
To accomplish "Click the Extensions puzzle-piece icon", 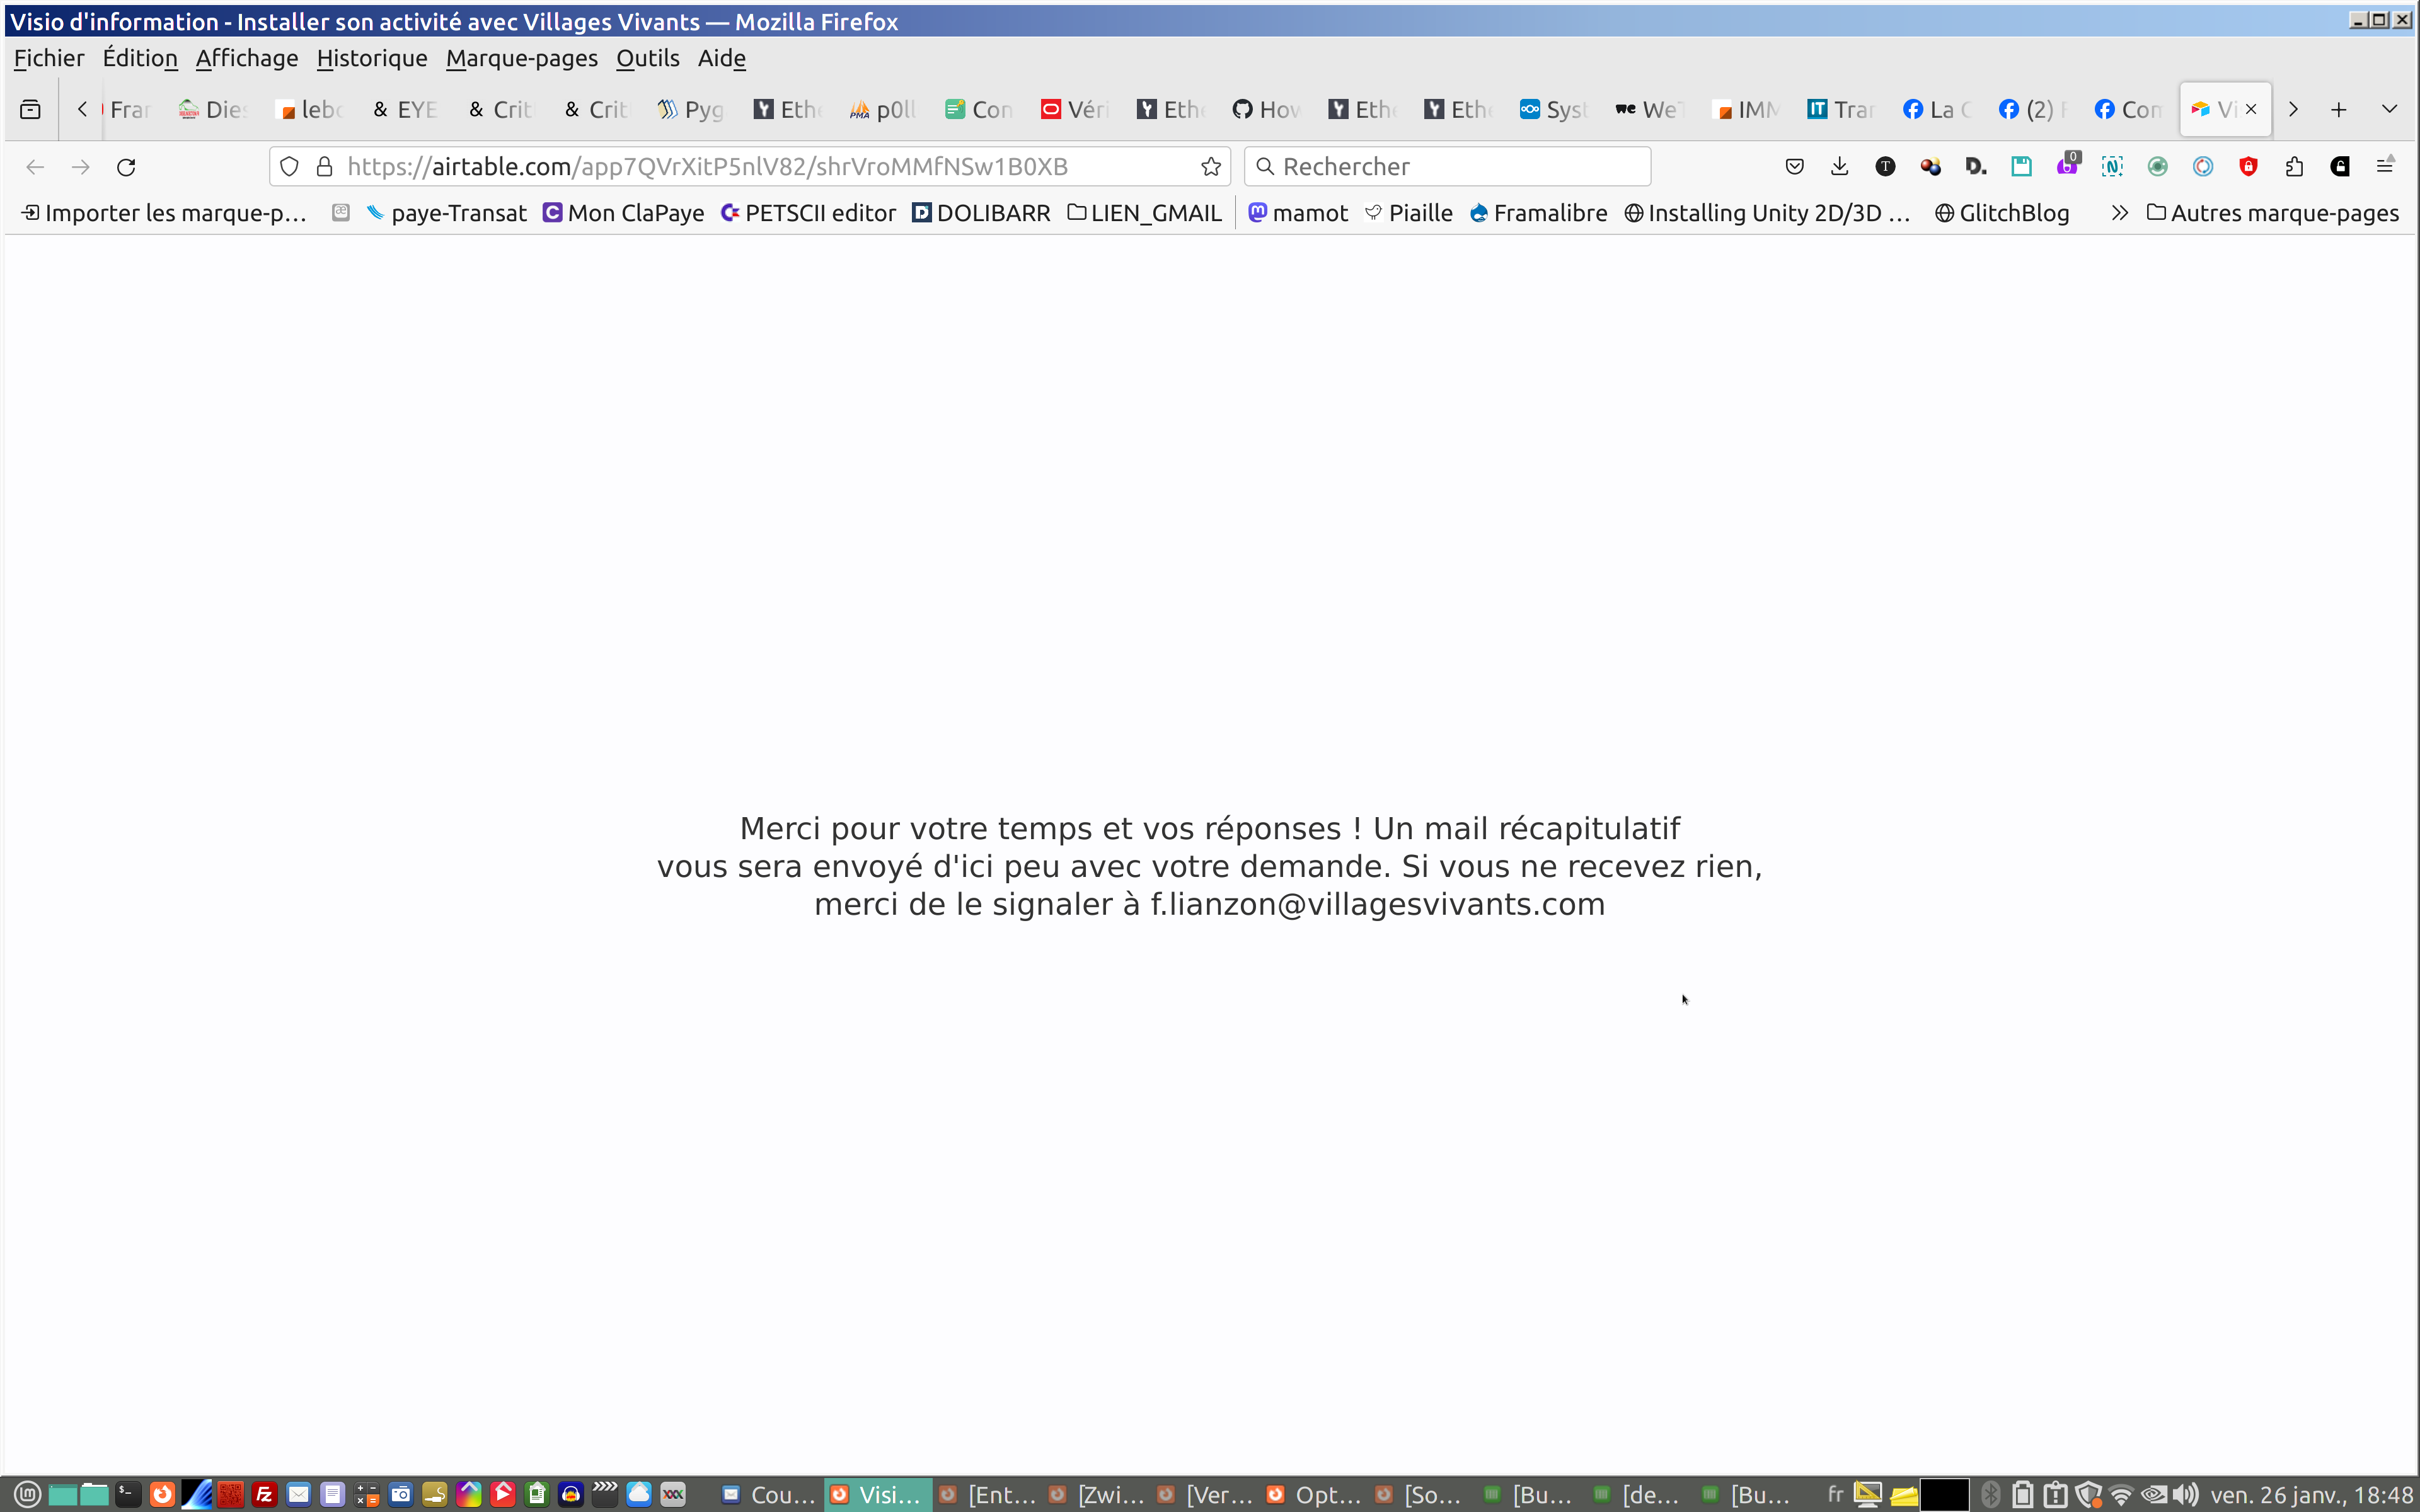I will click(x=2294, y=167).
